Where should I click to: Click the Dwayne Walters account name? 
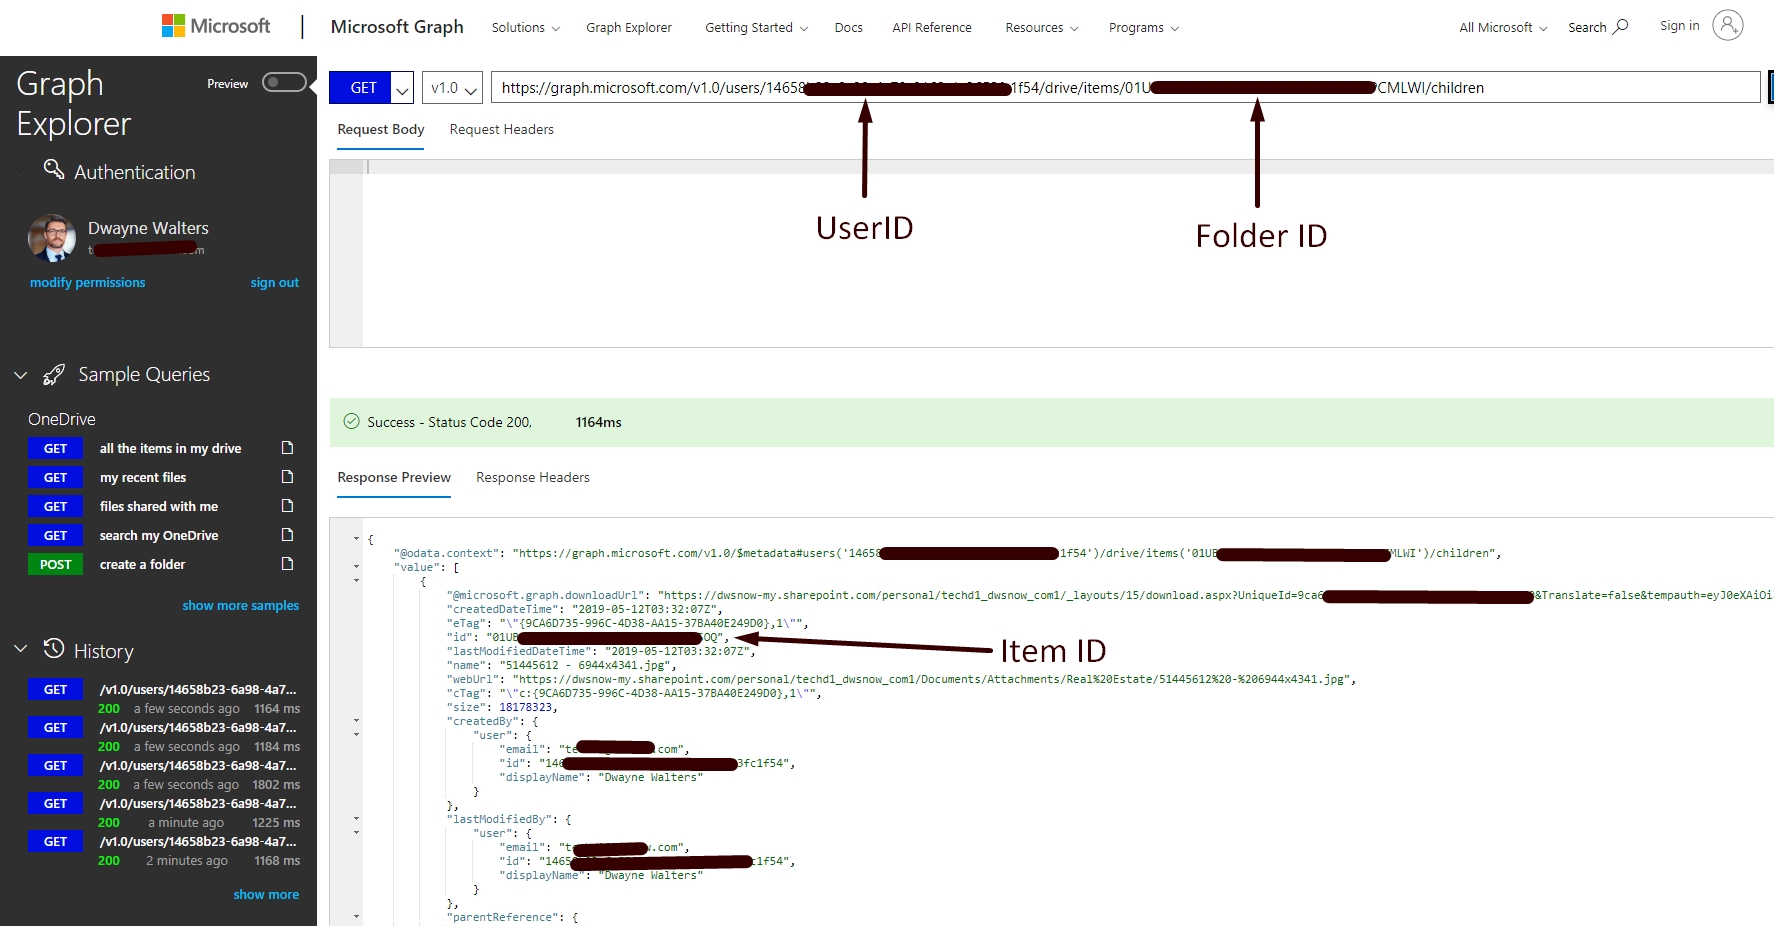[x=148, y=228]
